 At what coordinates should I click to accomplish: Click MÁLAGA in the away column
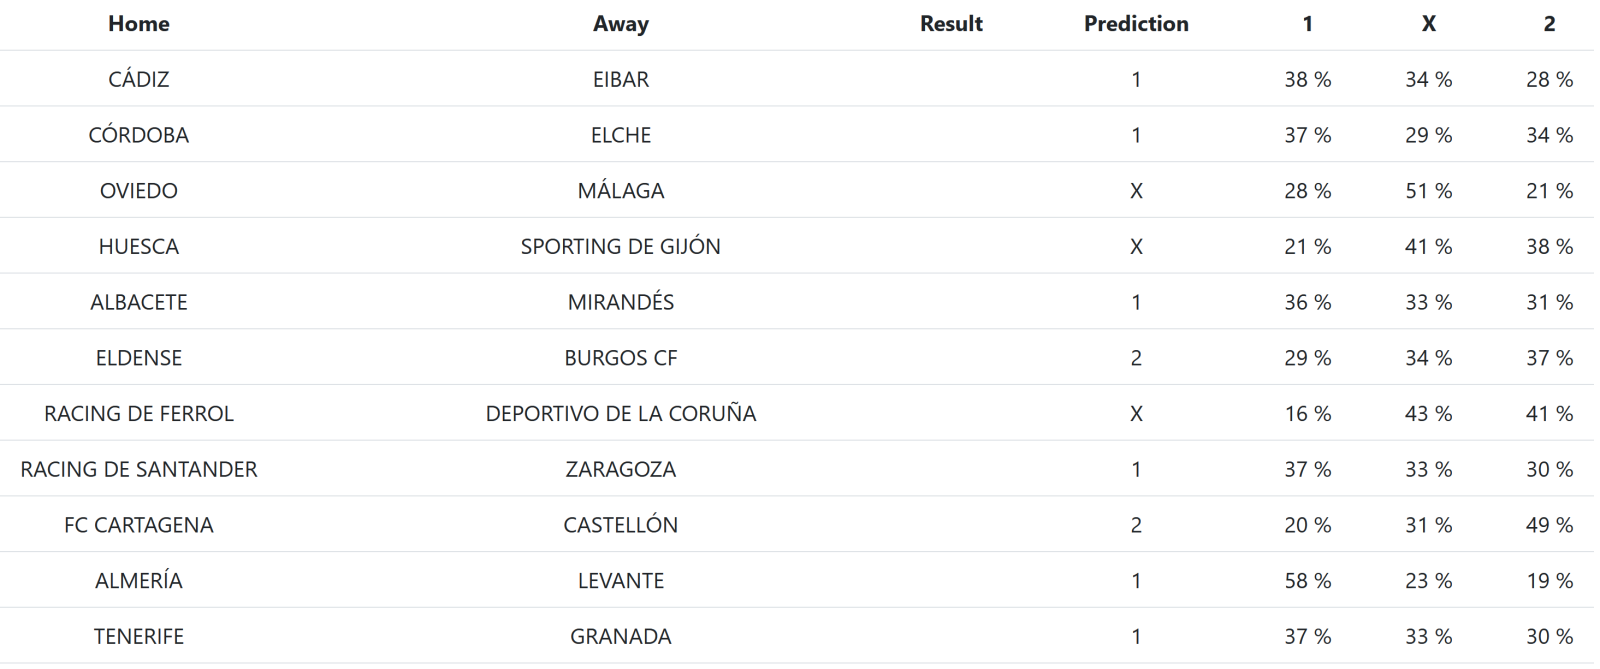coord(620,191)
